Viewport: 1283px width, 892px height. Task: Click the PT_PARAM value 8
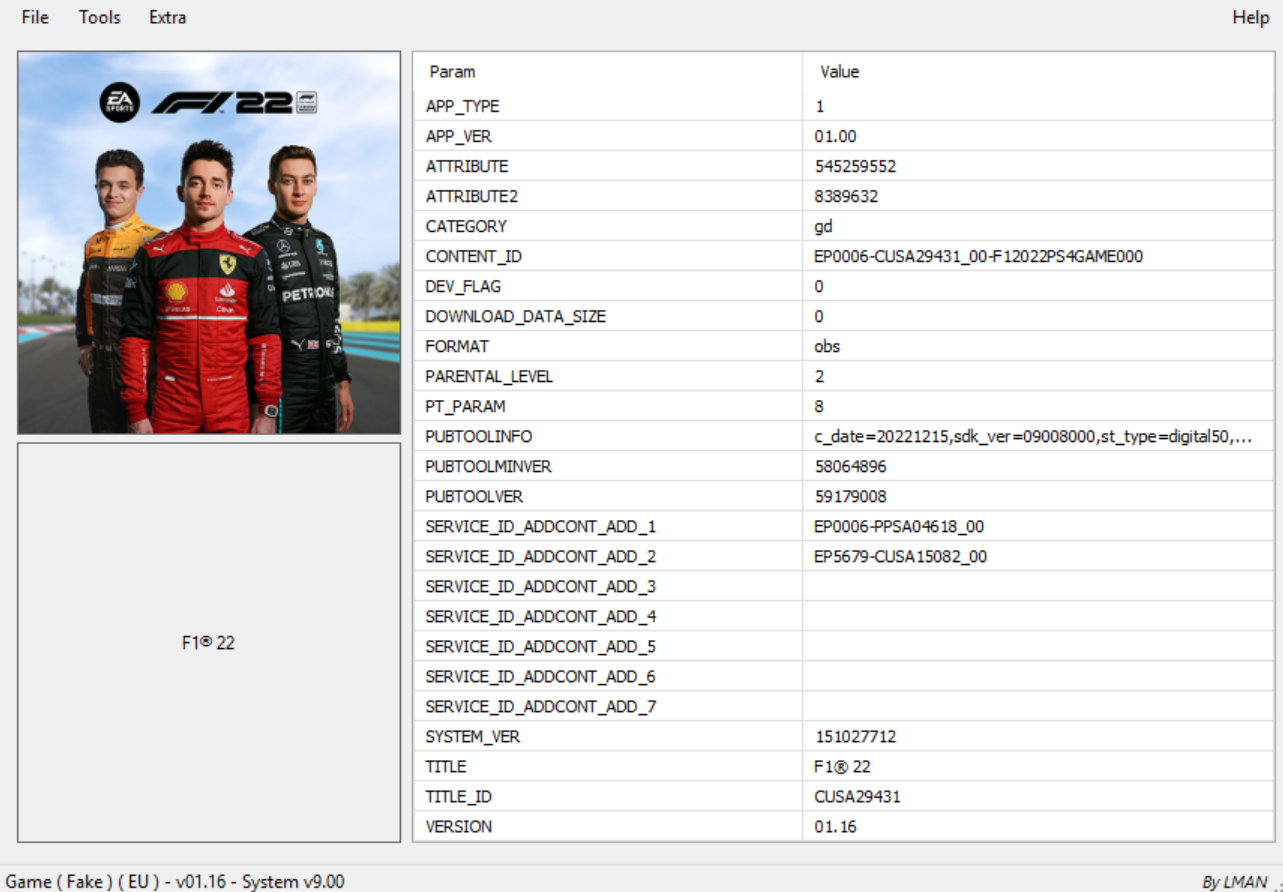(819, 406)
